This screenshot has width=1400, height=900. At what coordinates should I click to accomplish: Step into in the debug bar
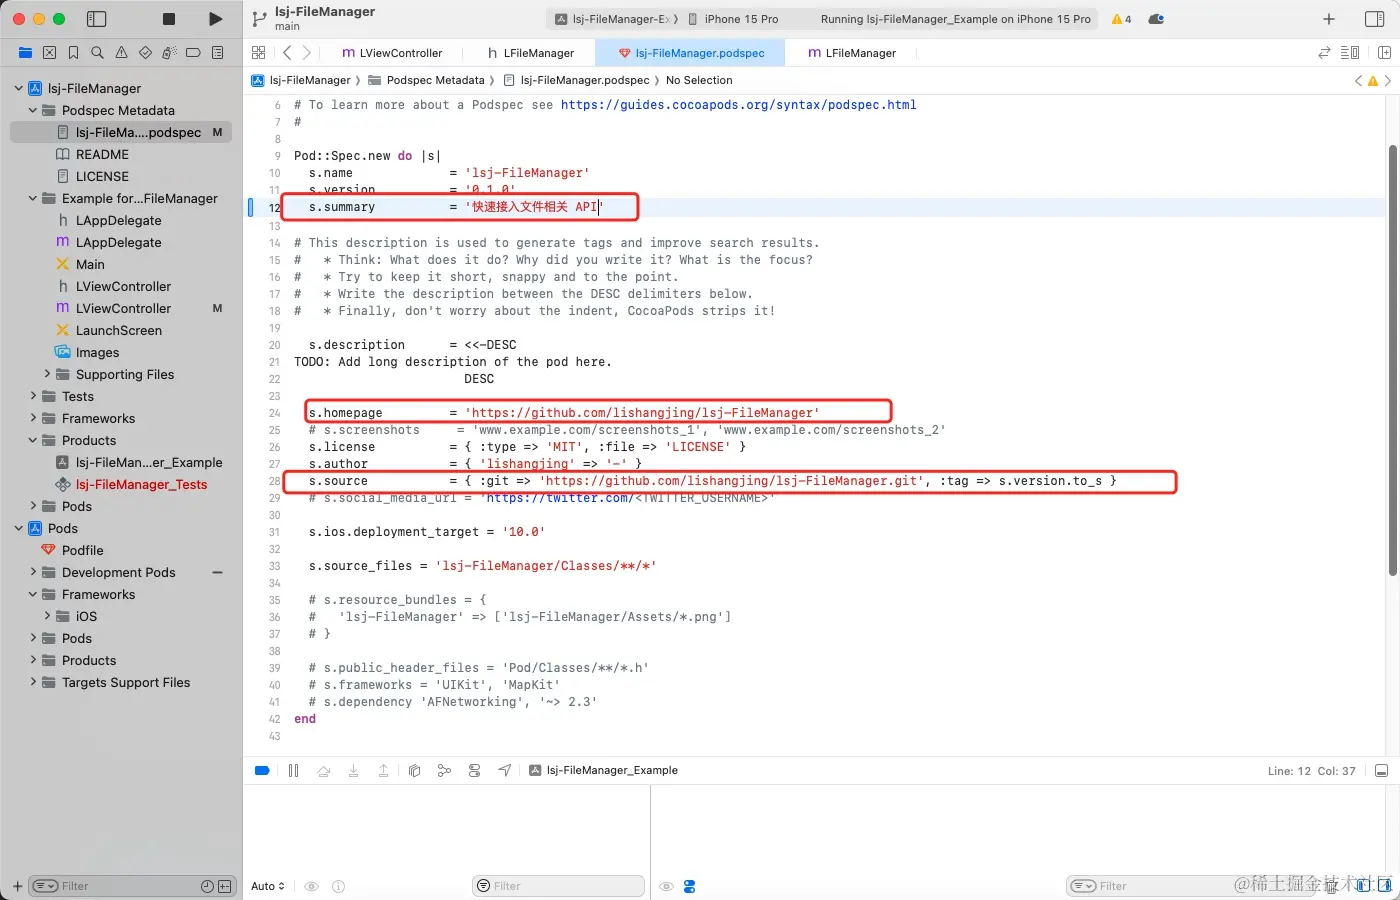(353, 770)
